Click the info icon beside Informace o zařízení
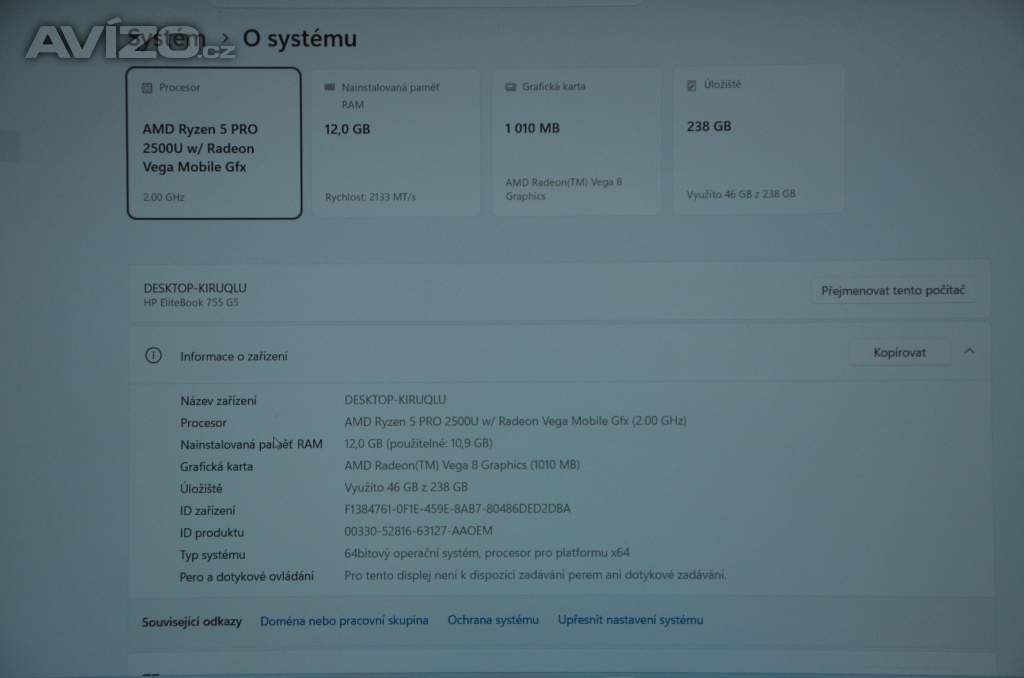The height and width of the screenshot is (678, 1024). click(x=153, y=355)
